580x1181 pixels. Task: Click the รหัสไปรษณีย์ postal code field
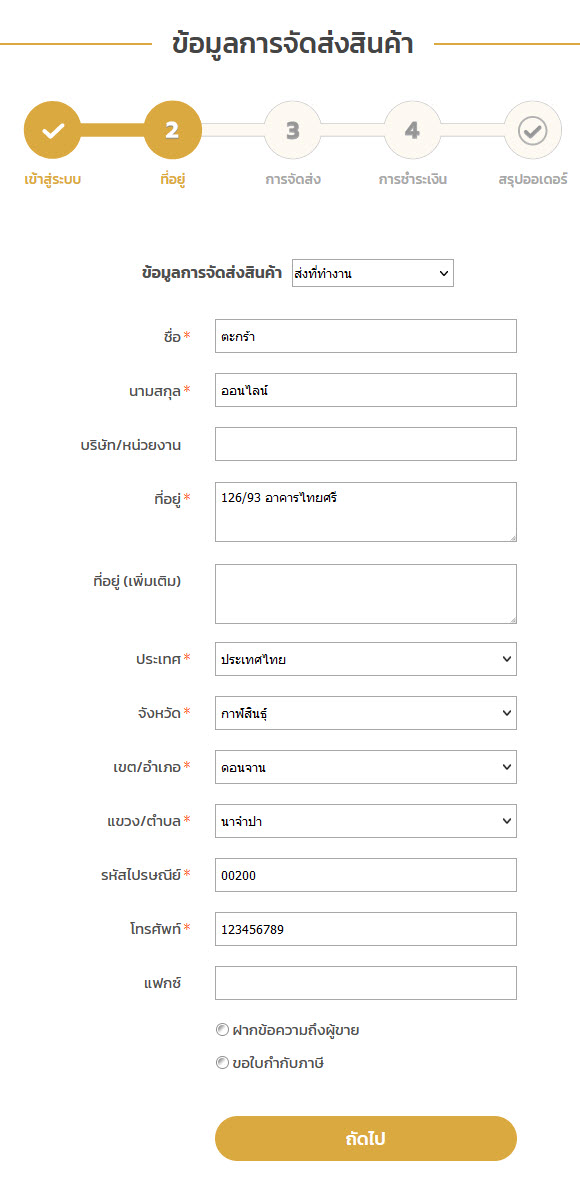pos(366,874)
